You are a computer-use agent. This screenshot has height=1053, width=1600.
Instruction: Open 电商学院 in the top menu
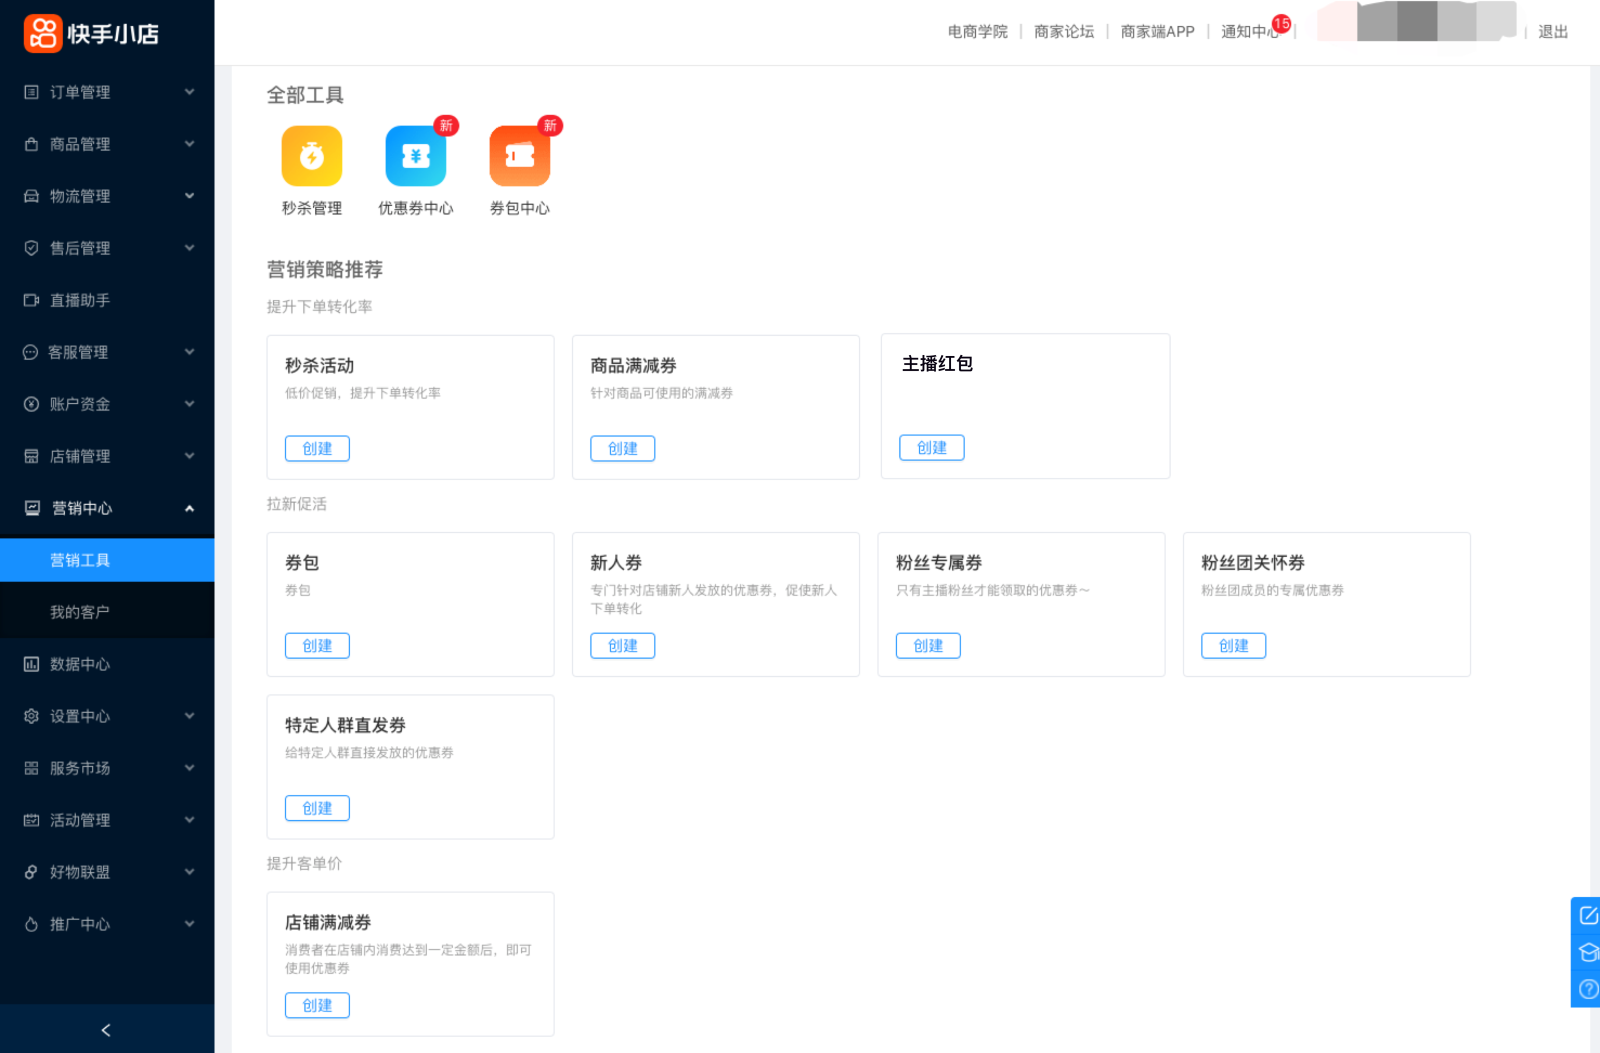pyautogui.click(x=977, y=31)
